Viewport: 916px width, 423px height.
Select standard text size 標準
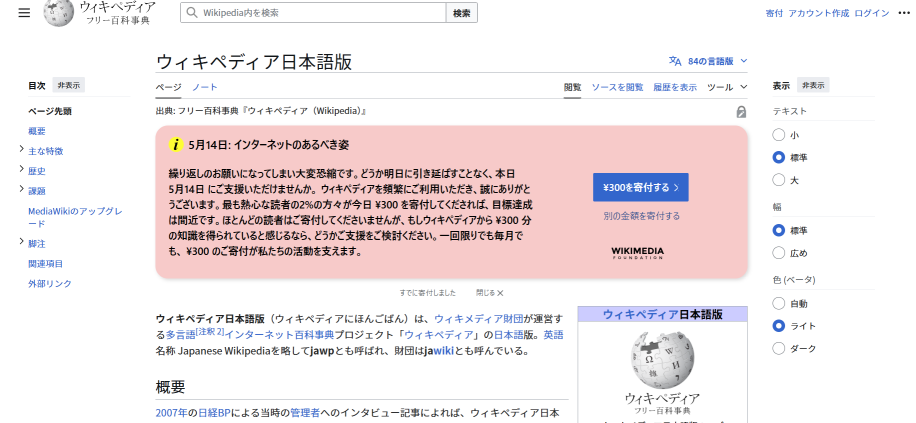pos(778,158)
